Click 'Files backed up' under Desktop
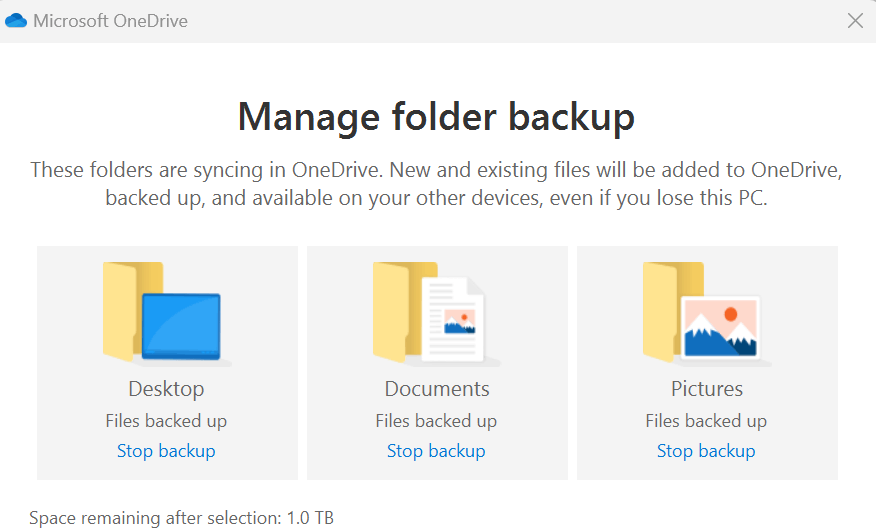 166,421
